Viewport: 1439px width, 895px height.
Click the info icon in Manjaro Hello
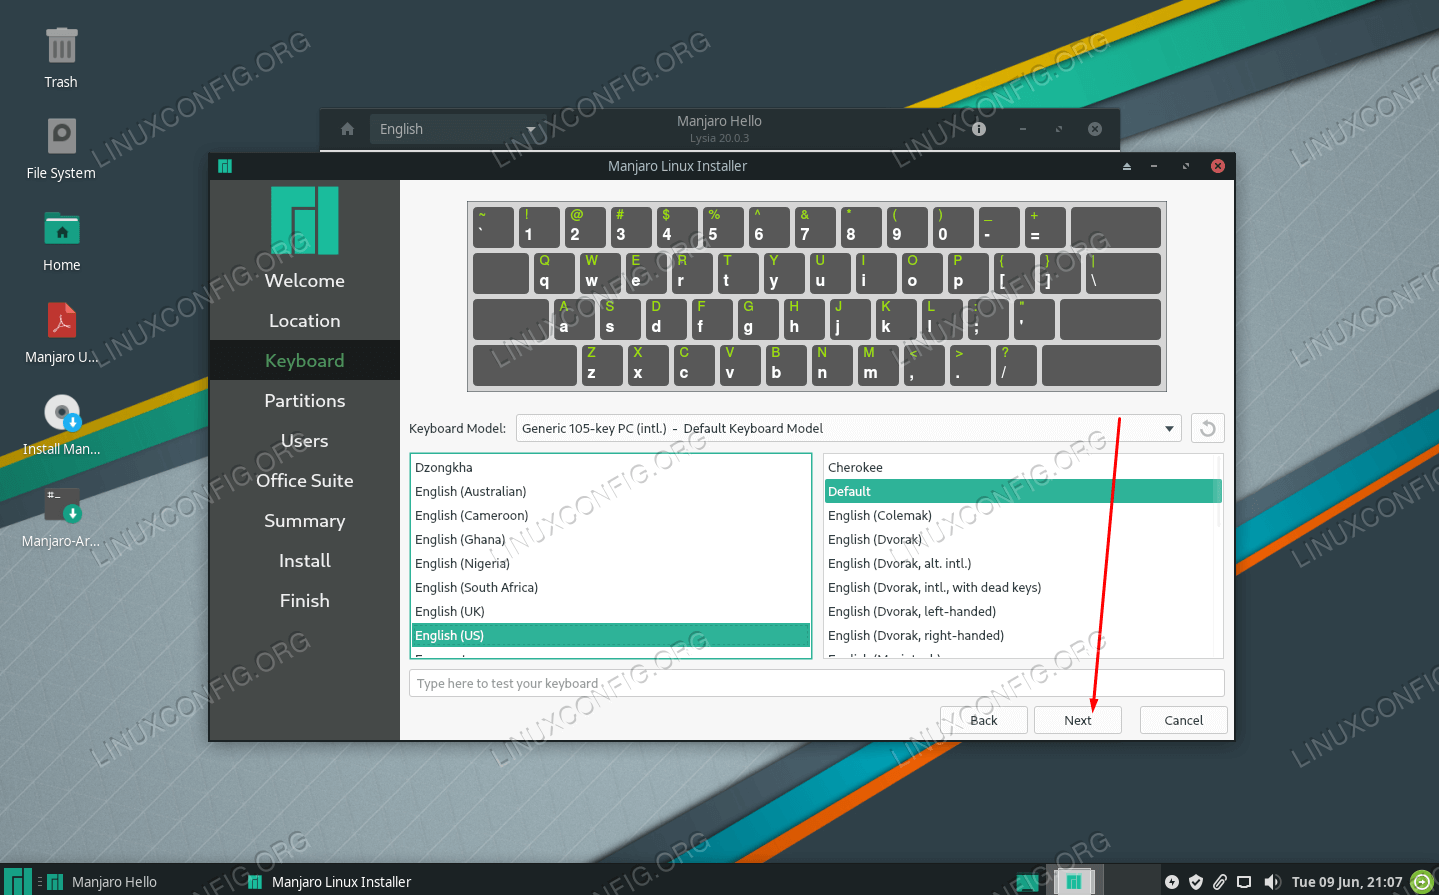(979, 129)
